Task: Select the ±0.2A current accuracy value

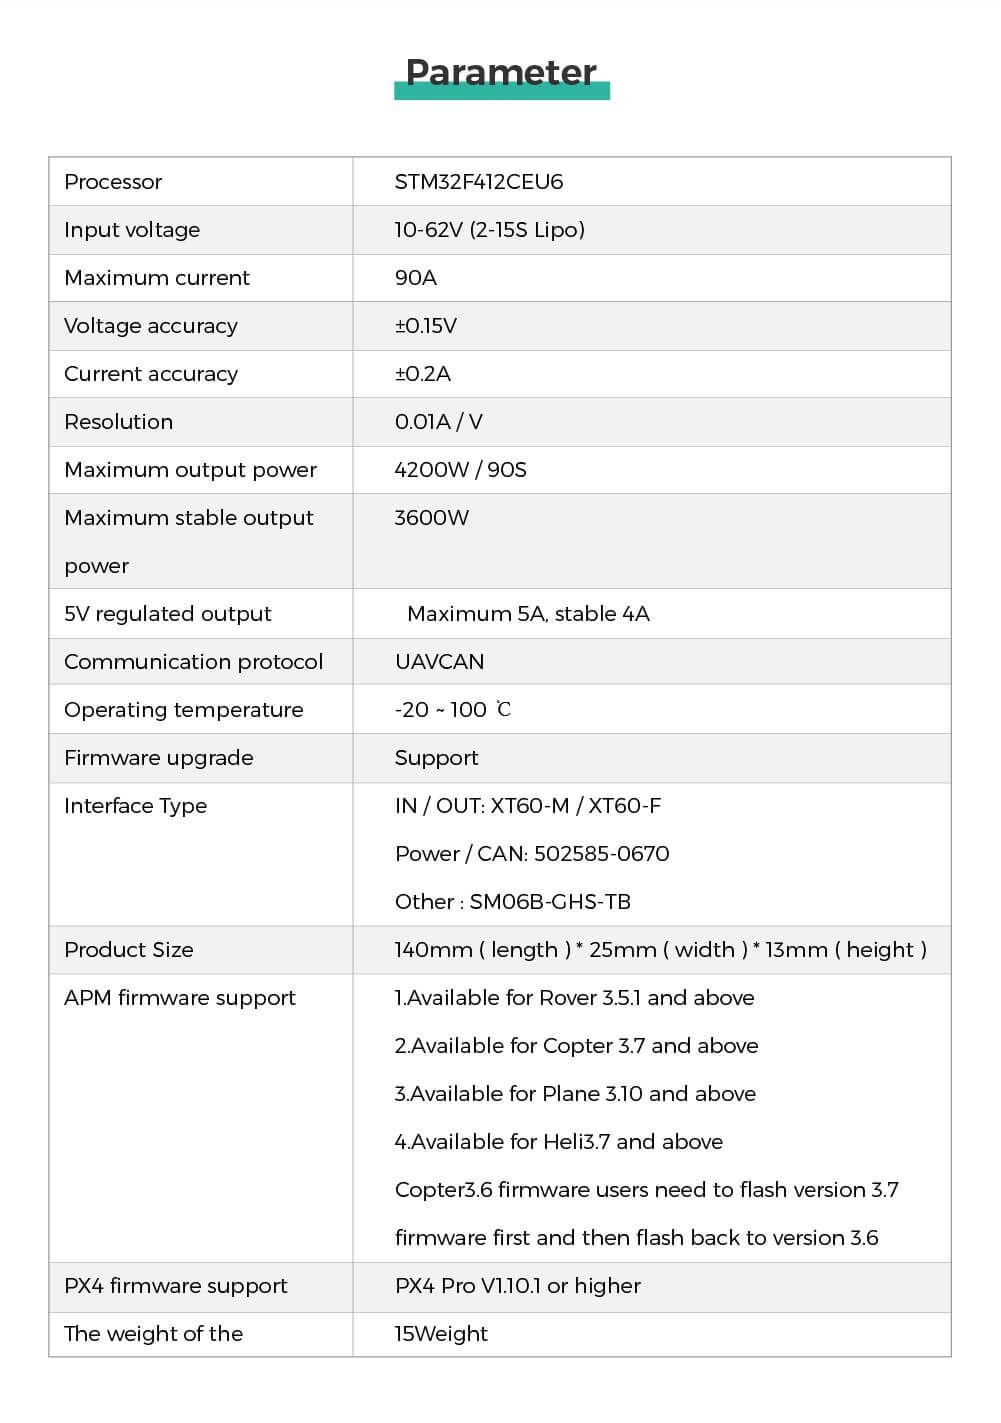Action: (422, 374)
